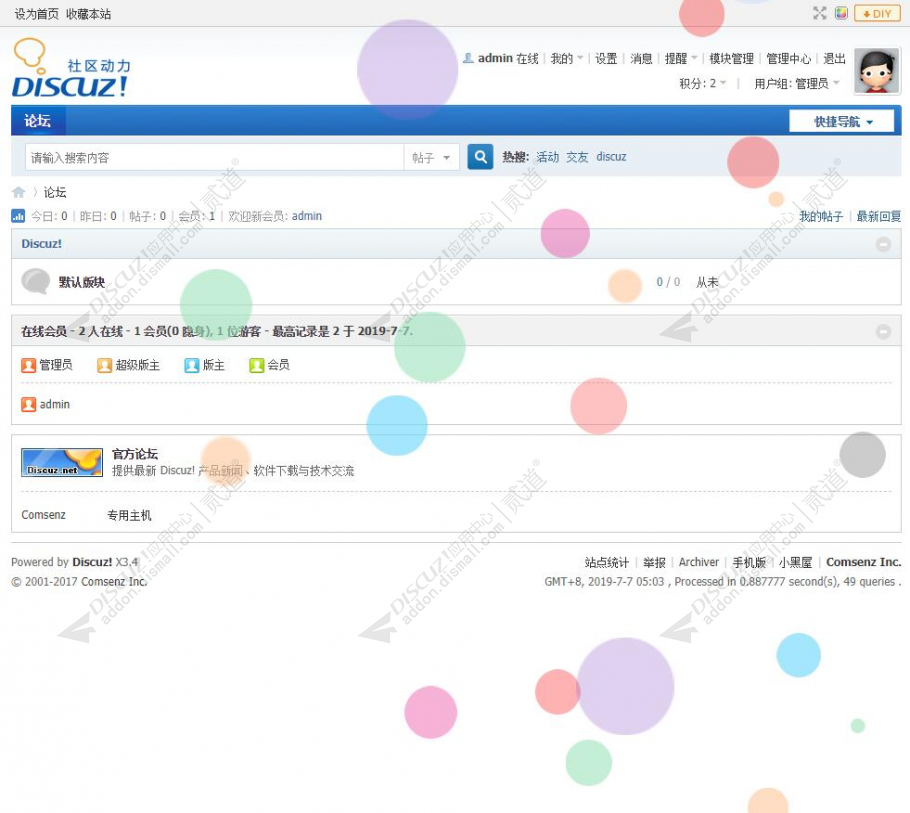Click the 在线会员 heading link
The height and width of the screenshot is (813, 910).
coord(44,331)
